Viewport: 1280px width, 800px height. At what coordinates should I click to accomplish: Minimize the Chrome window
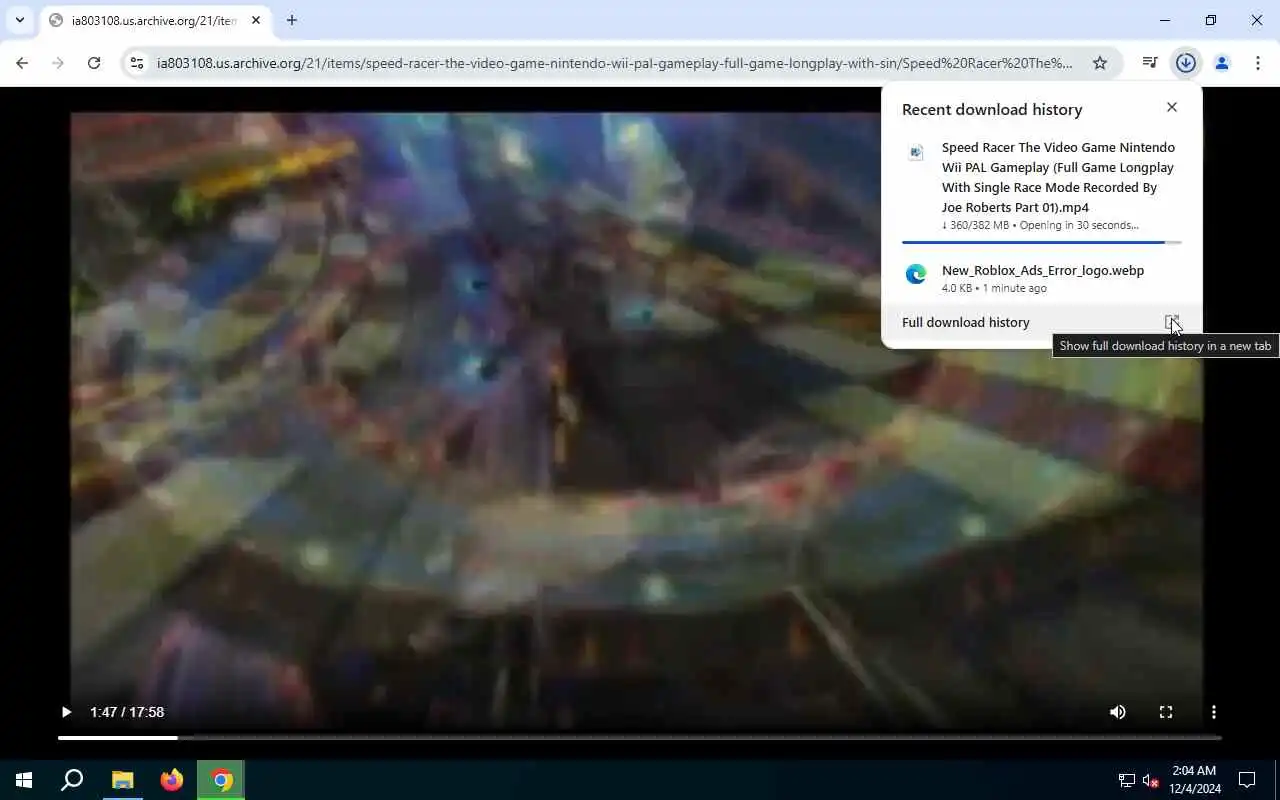coord(1165,20)
